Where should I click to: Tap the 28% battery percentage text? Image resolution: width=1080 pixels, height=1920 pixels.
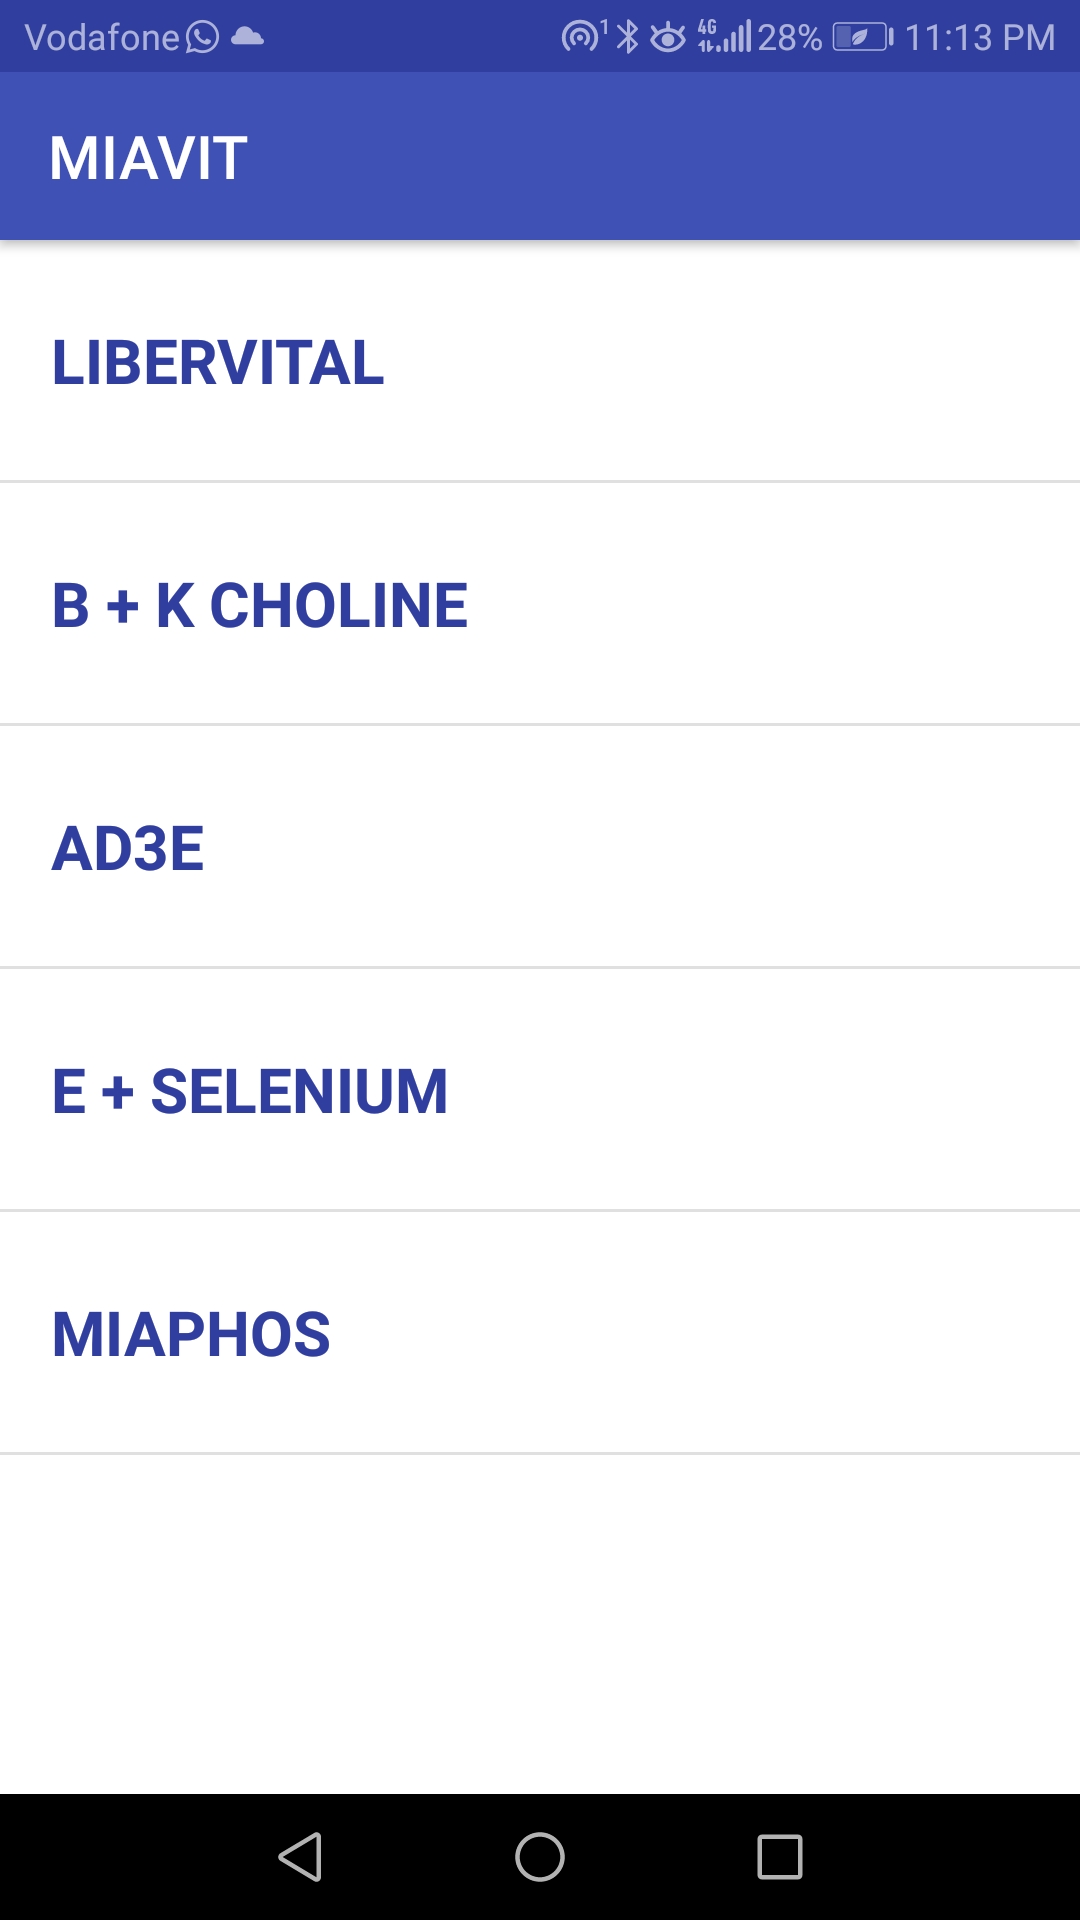click(x=789, y=38)
